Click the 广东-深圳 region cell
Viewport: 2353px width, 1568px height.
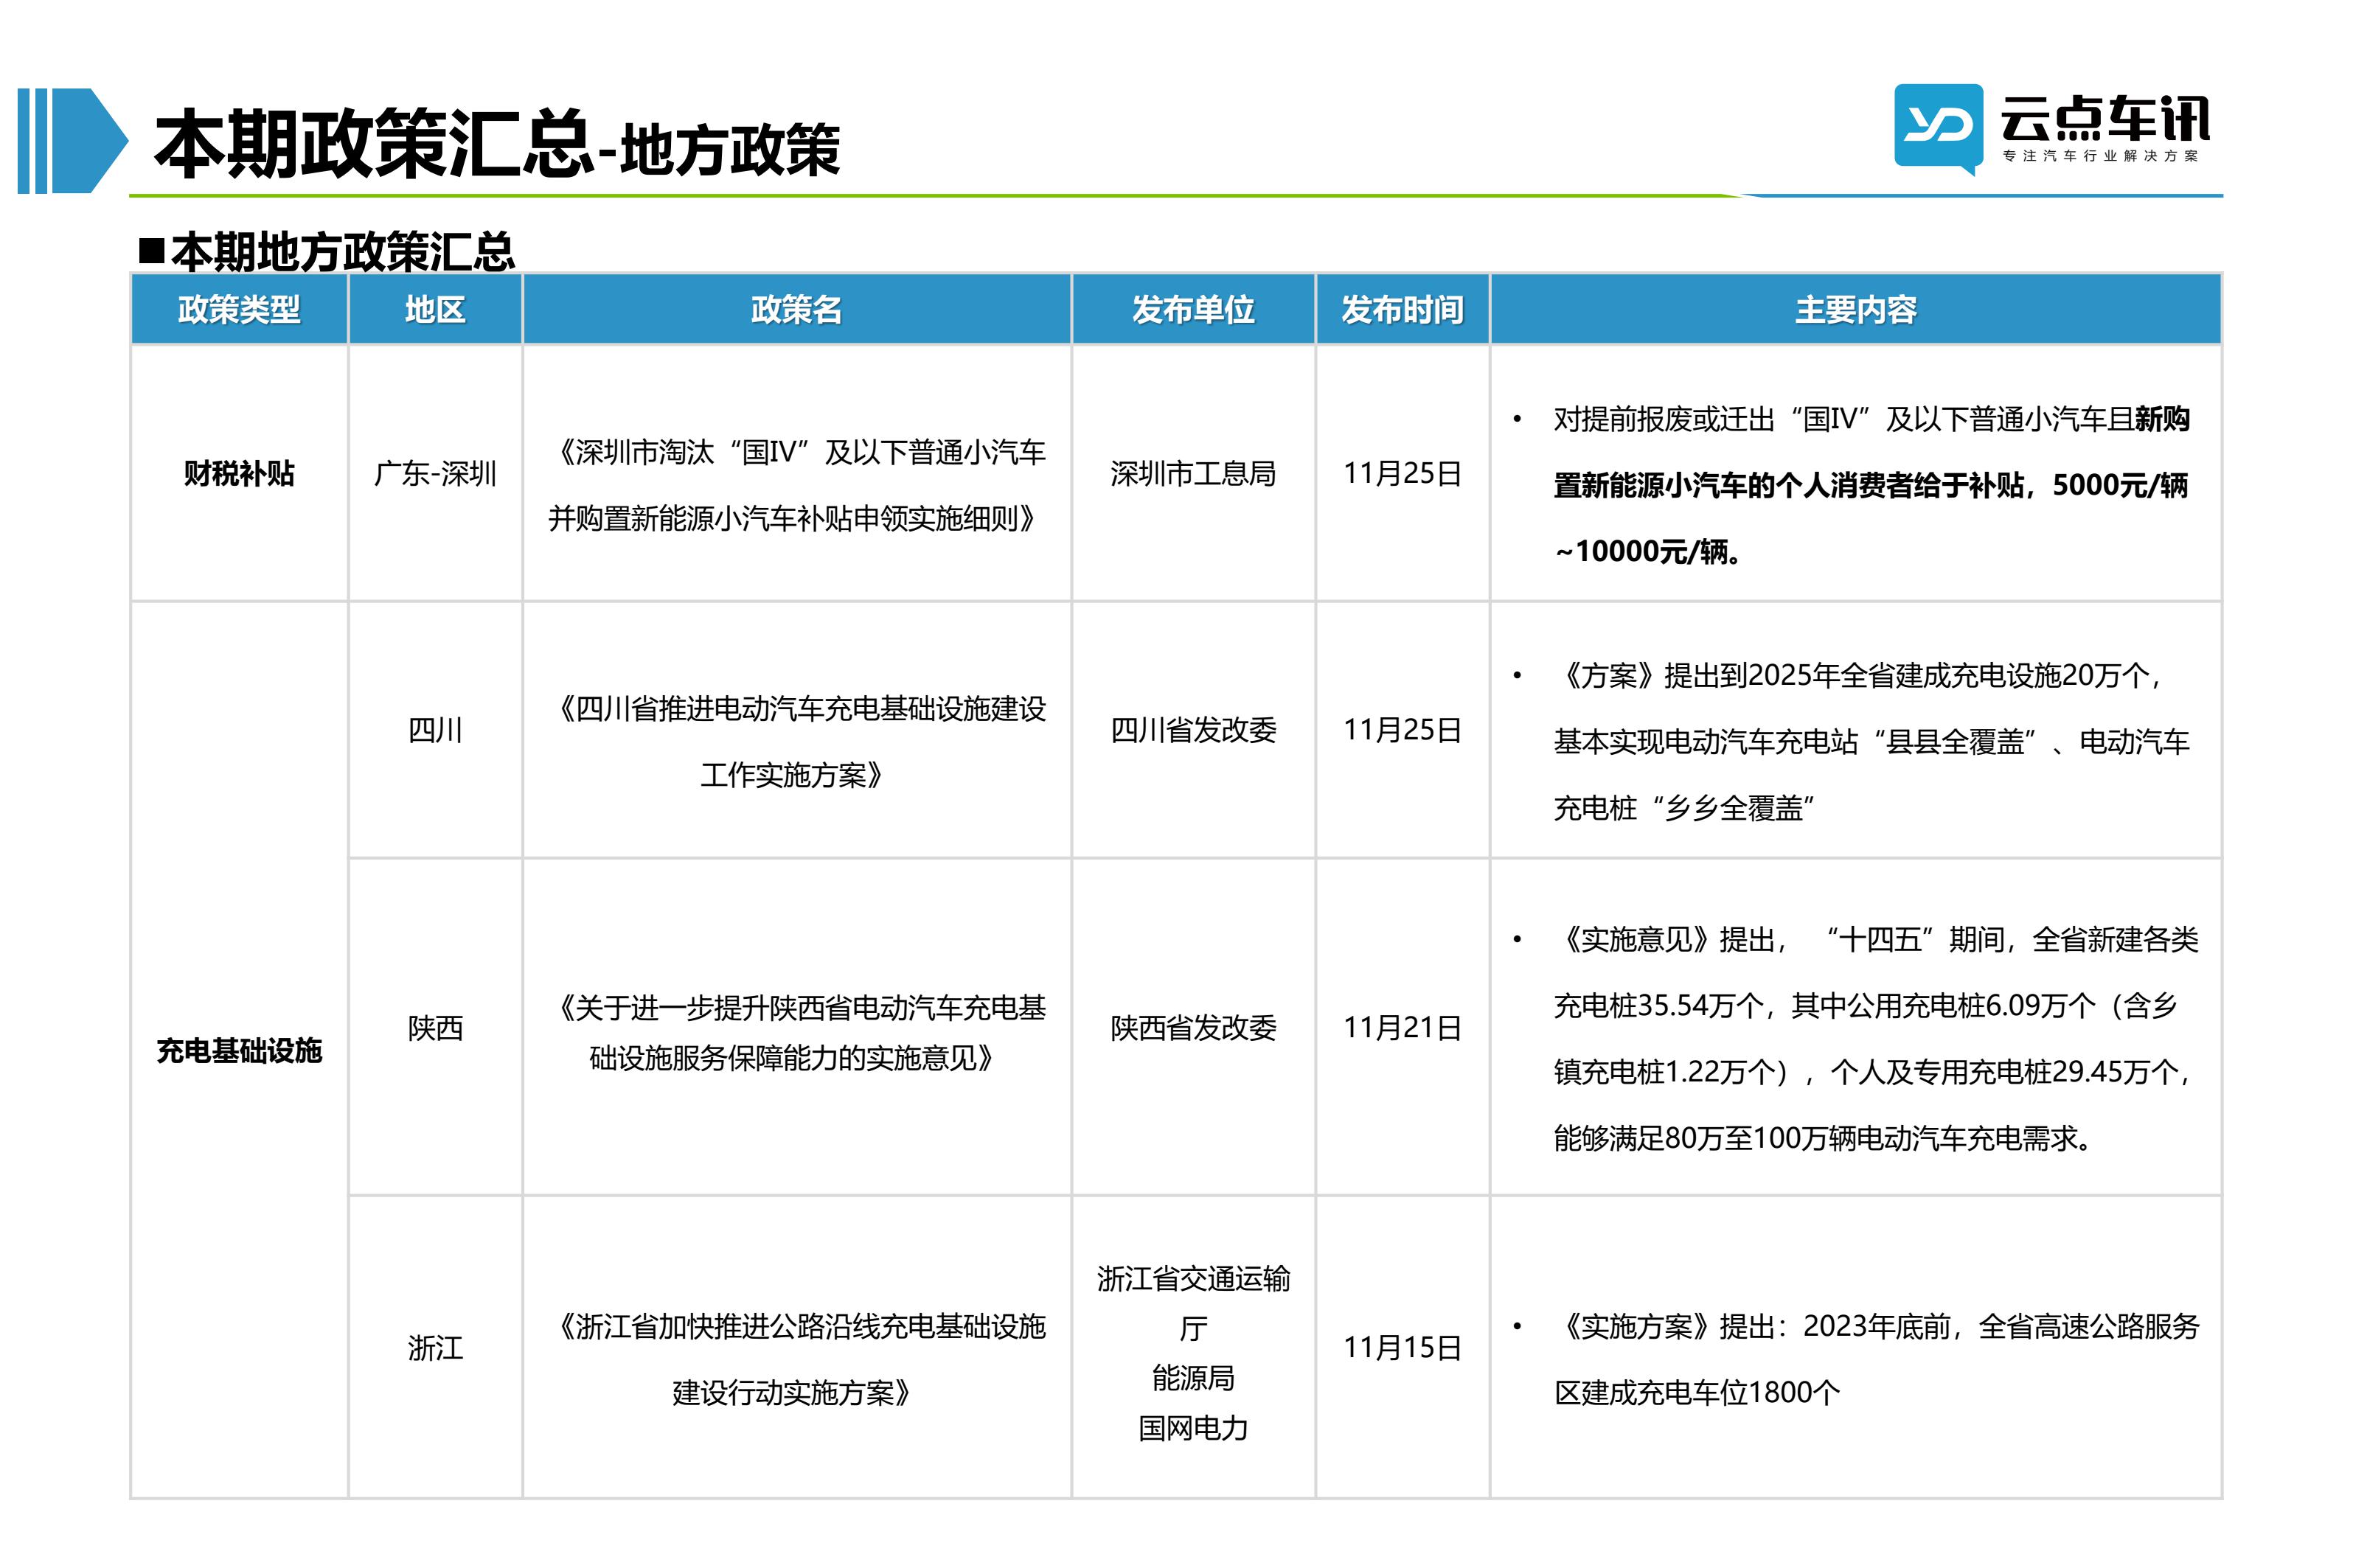(x=435, y=473)
